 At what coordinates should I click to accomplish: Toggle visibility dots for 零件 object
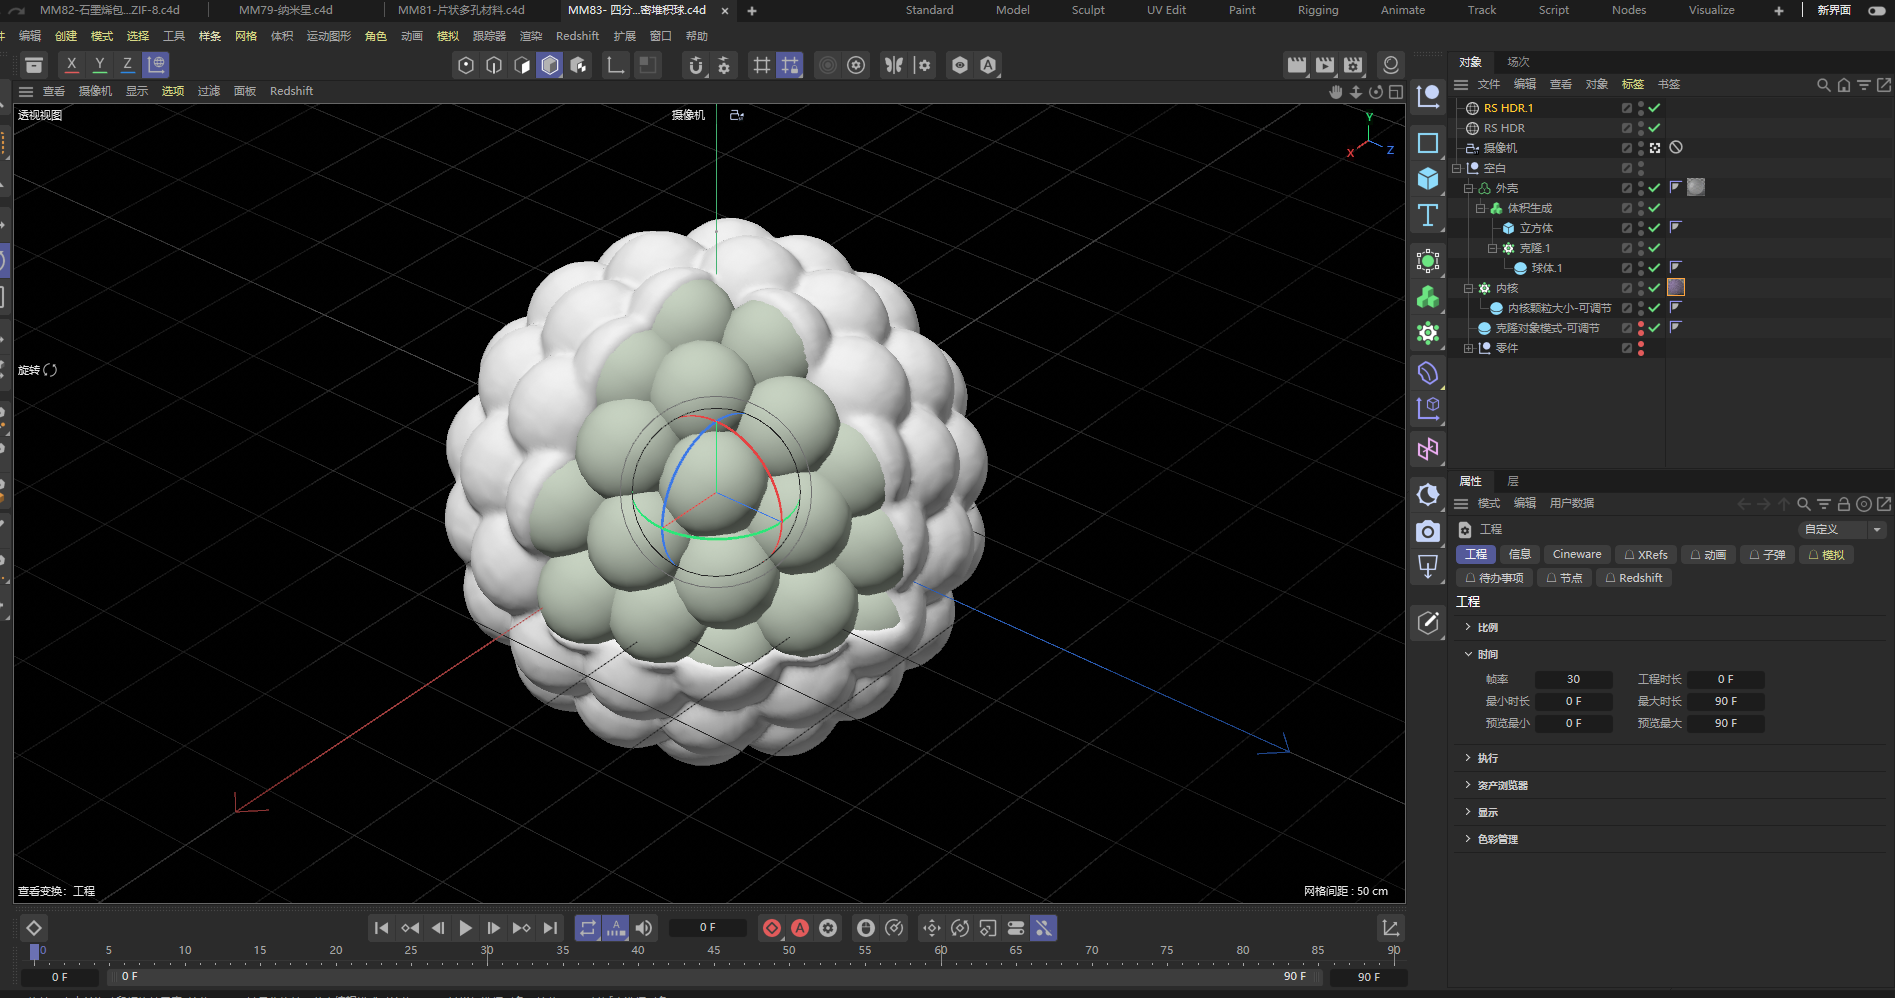pos(1641,348)
